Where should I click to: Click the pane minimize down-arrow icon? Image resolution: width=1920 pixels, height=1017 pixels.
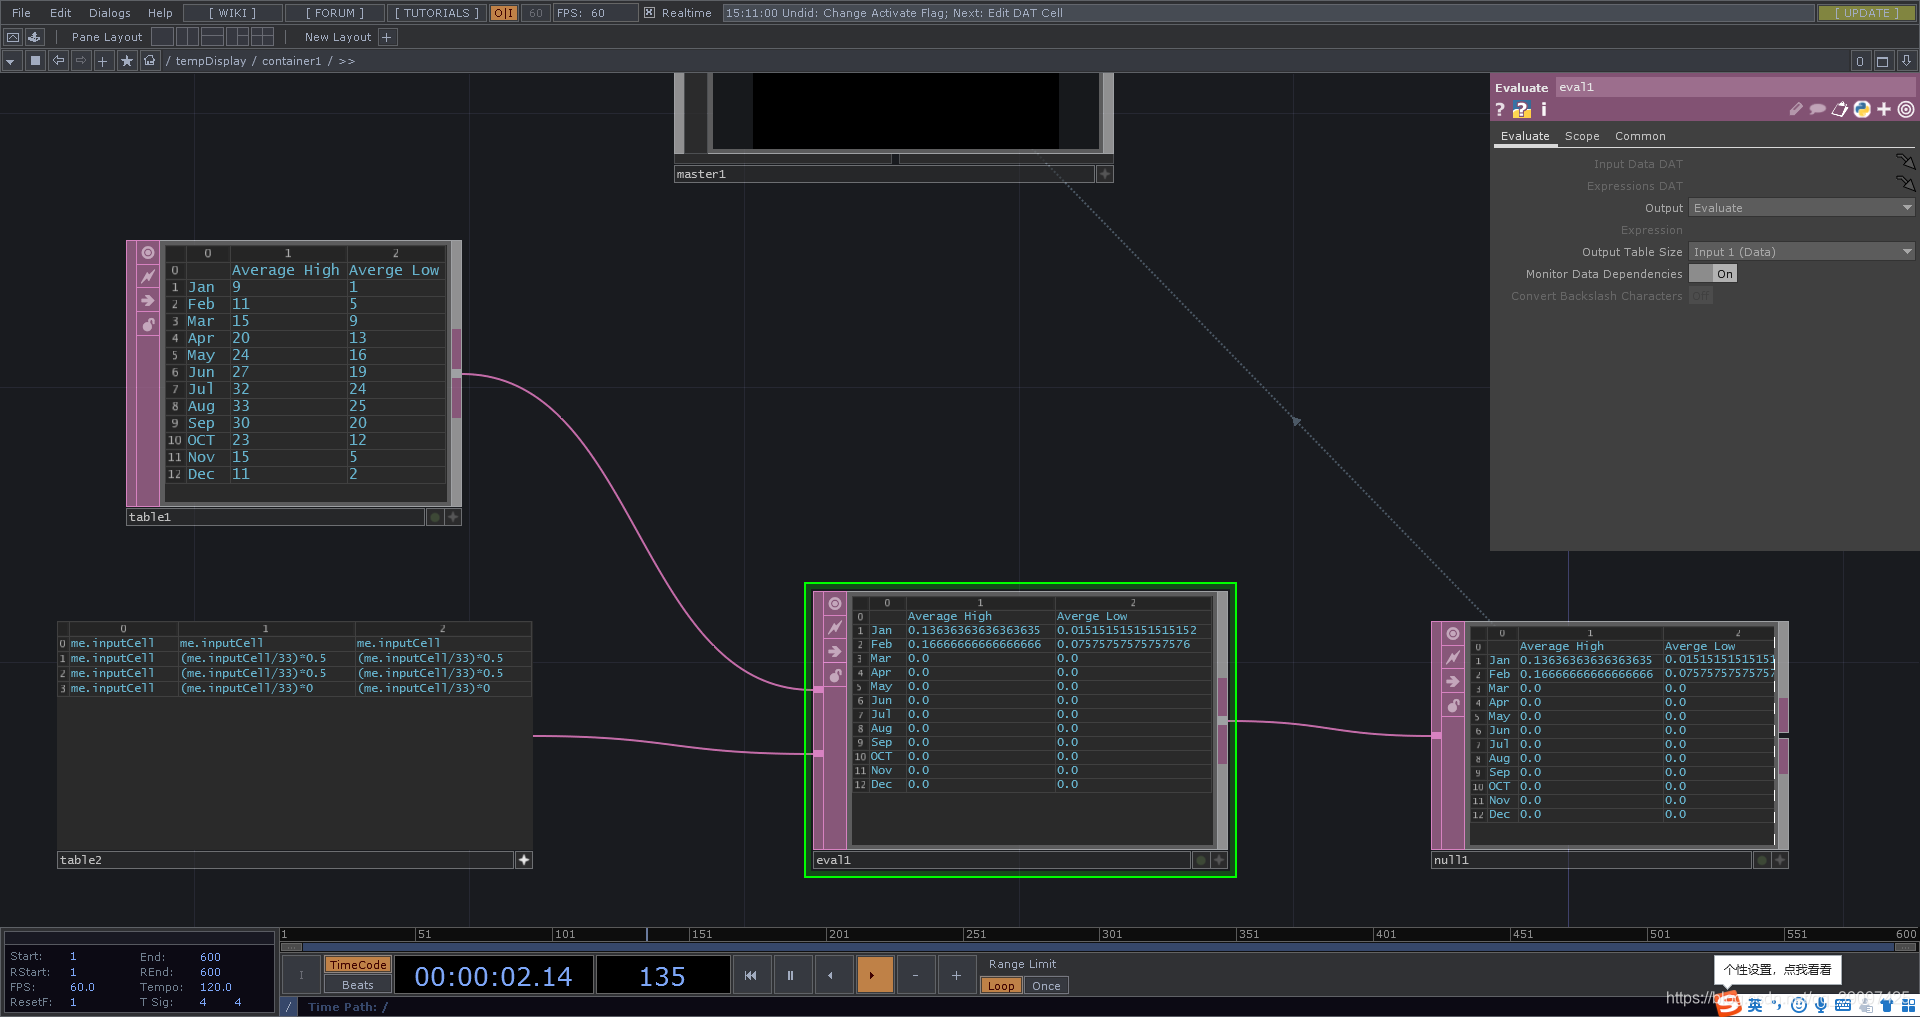tap(1906, 61)
